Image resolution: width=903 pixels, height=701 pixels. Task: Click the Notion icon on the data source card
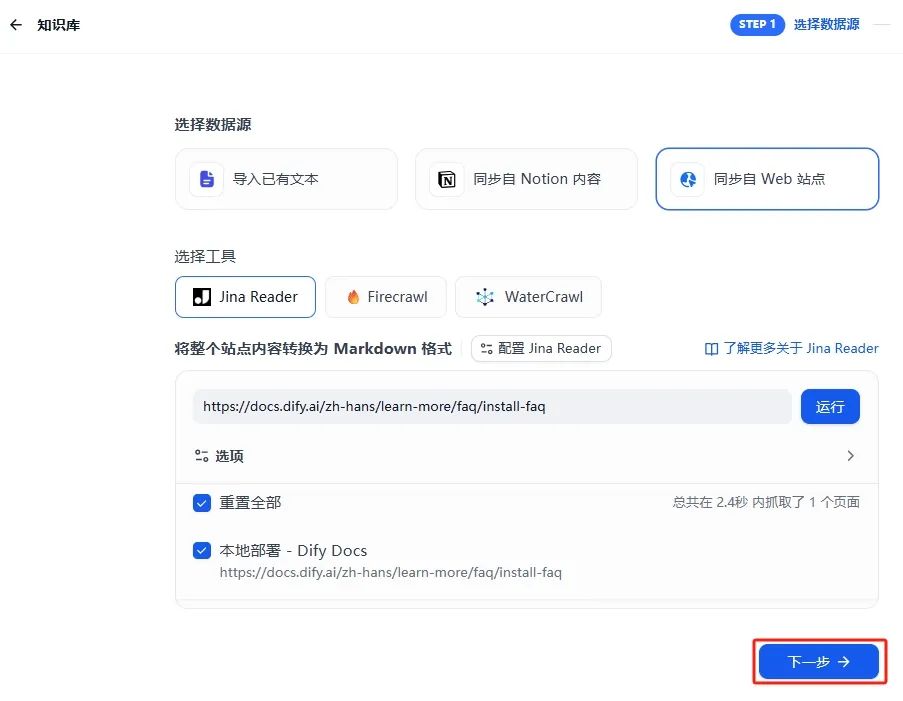[446, 179]
